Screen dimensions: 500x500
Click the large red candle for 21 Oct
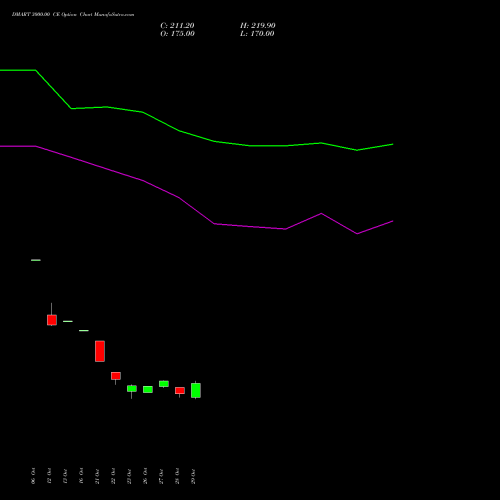[100, 351]
